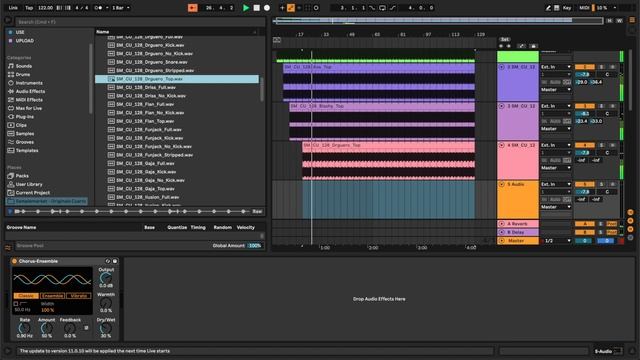This screenshot has width=640, height=360.
Task: Toggle track activator on 4 SM_CU_12
Action: point(584,145)
